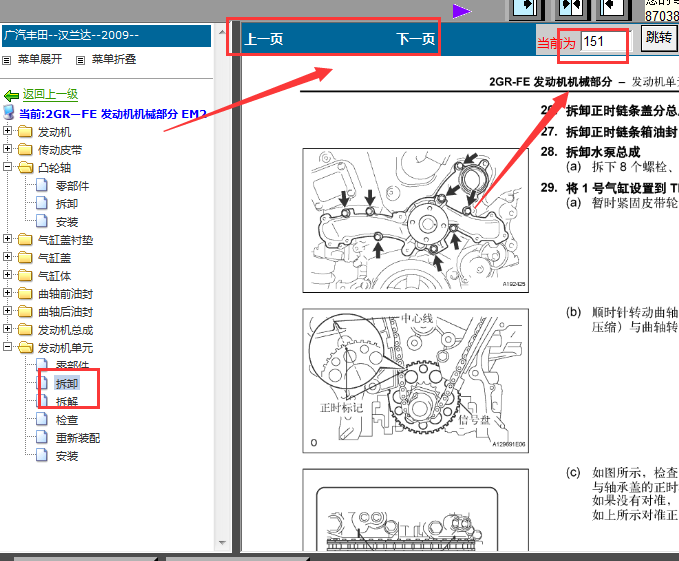Click the 曲轴后油封 folder icon

(x=25, y=312)
